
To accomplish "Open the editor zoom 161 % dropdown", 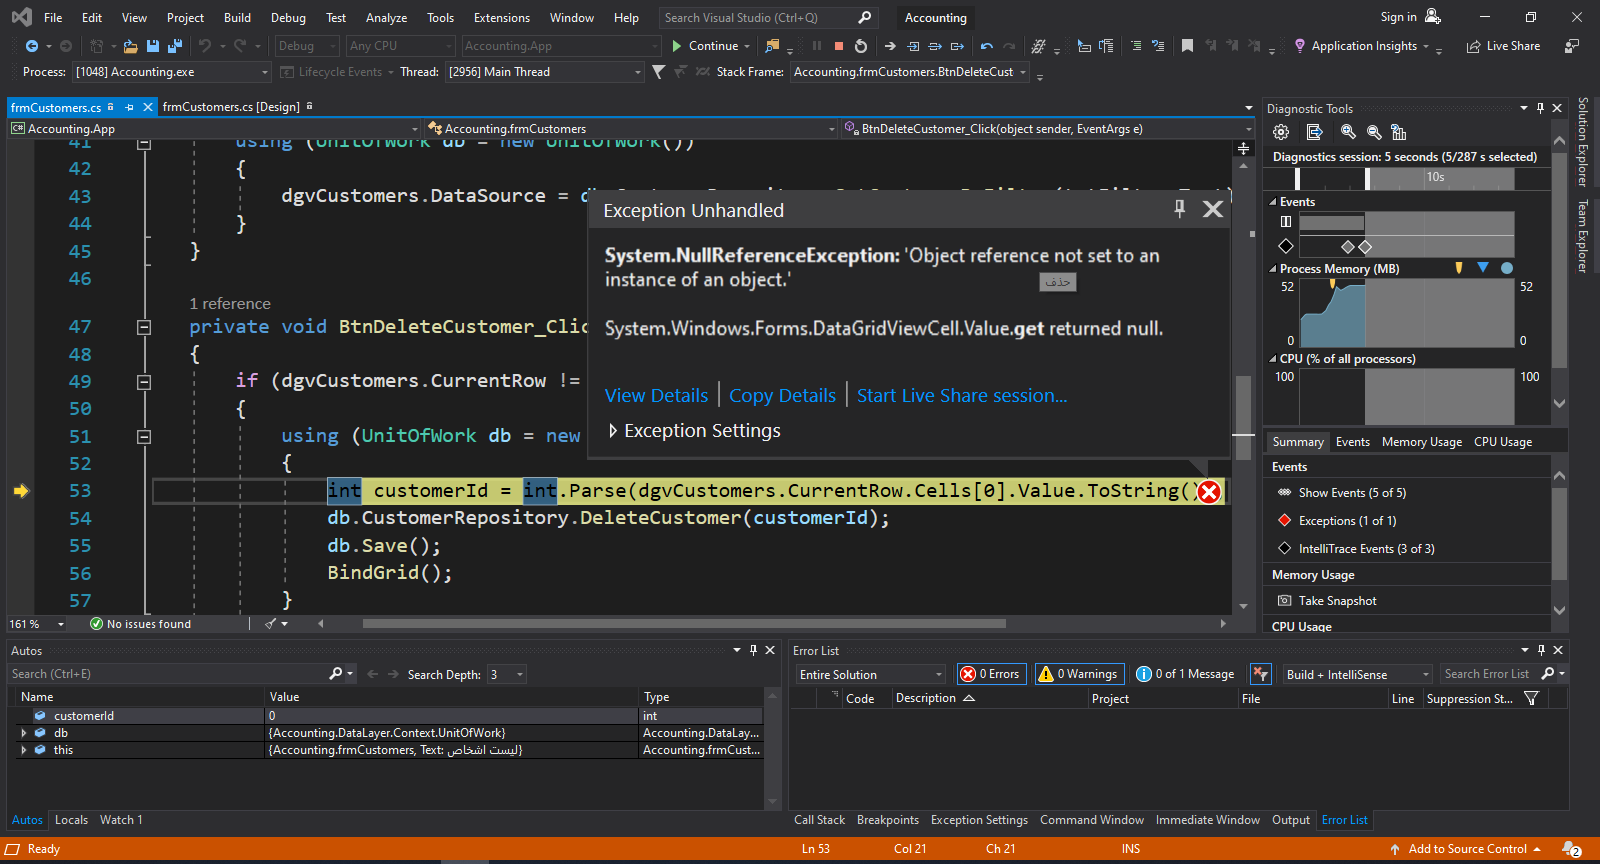I will pos(37,624).
